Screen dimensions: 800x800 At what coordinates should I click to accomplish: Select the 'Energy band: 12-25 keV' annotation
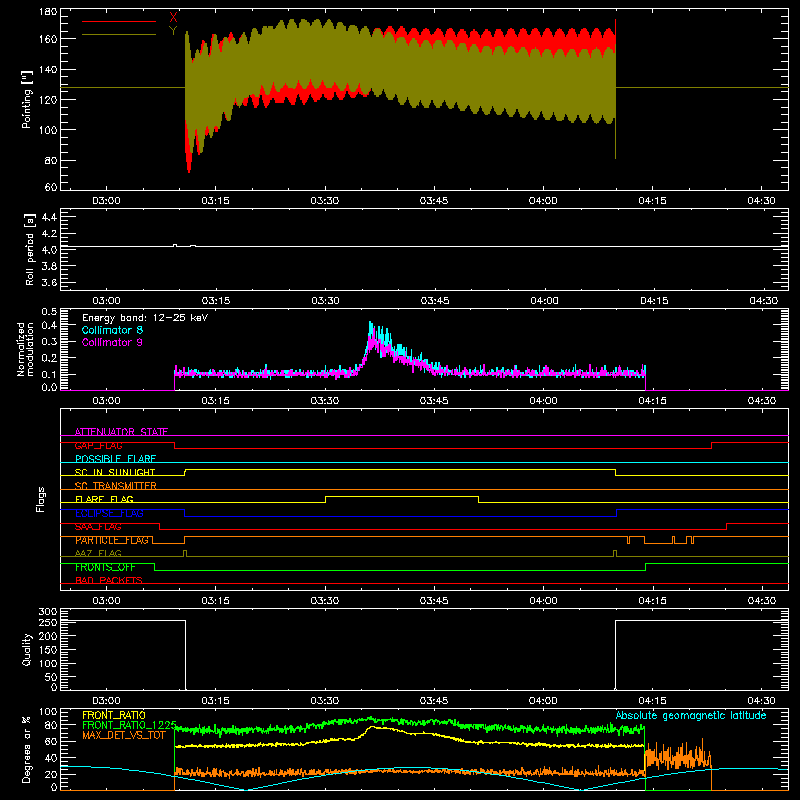(x=145, y=318)
